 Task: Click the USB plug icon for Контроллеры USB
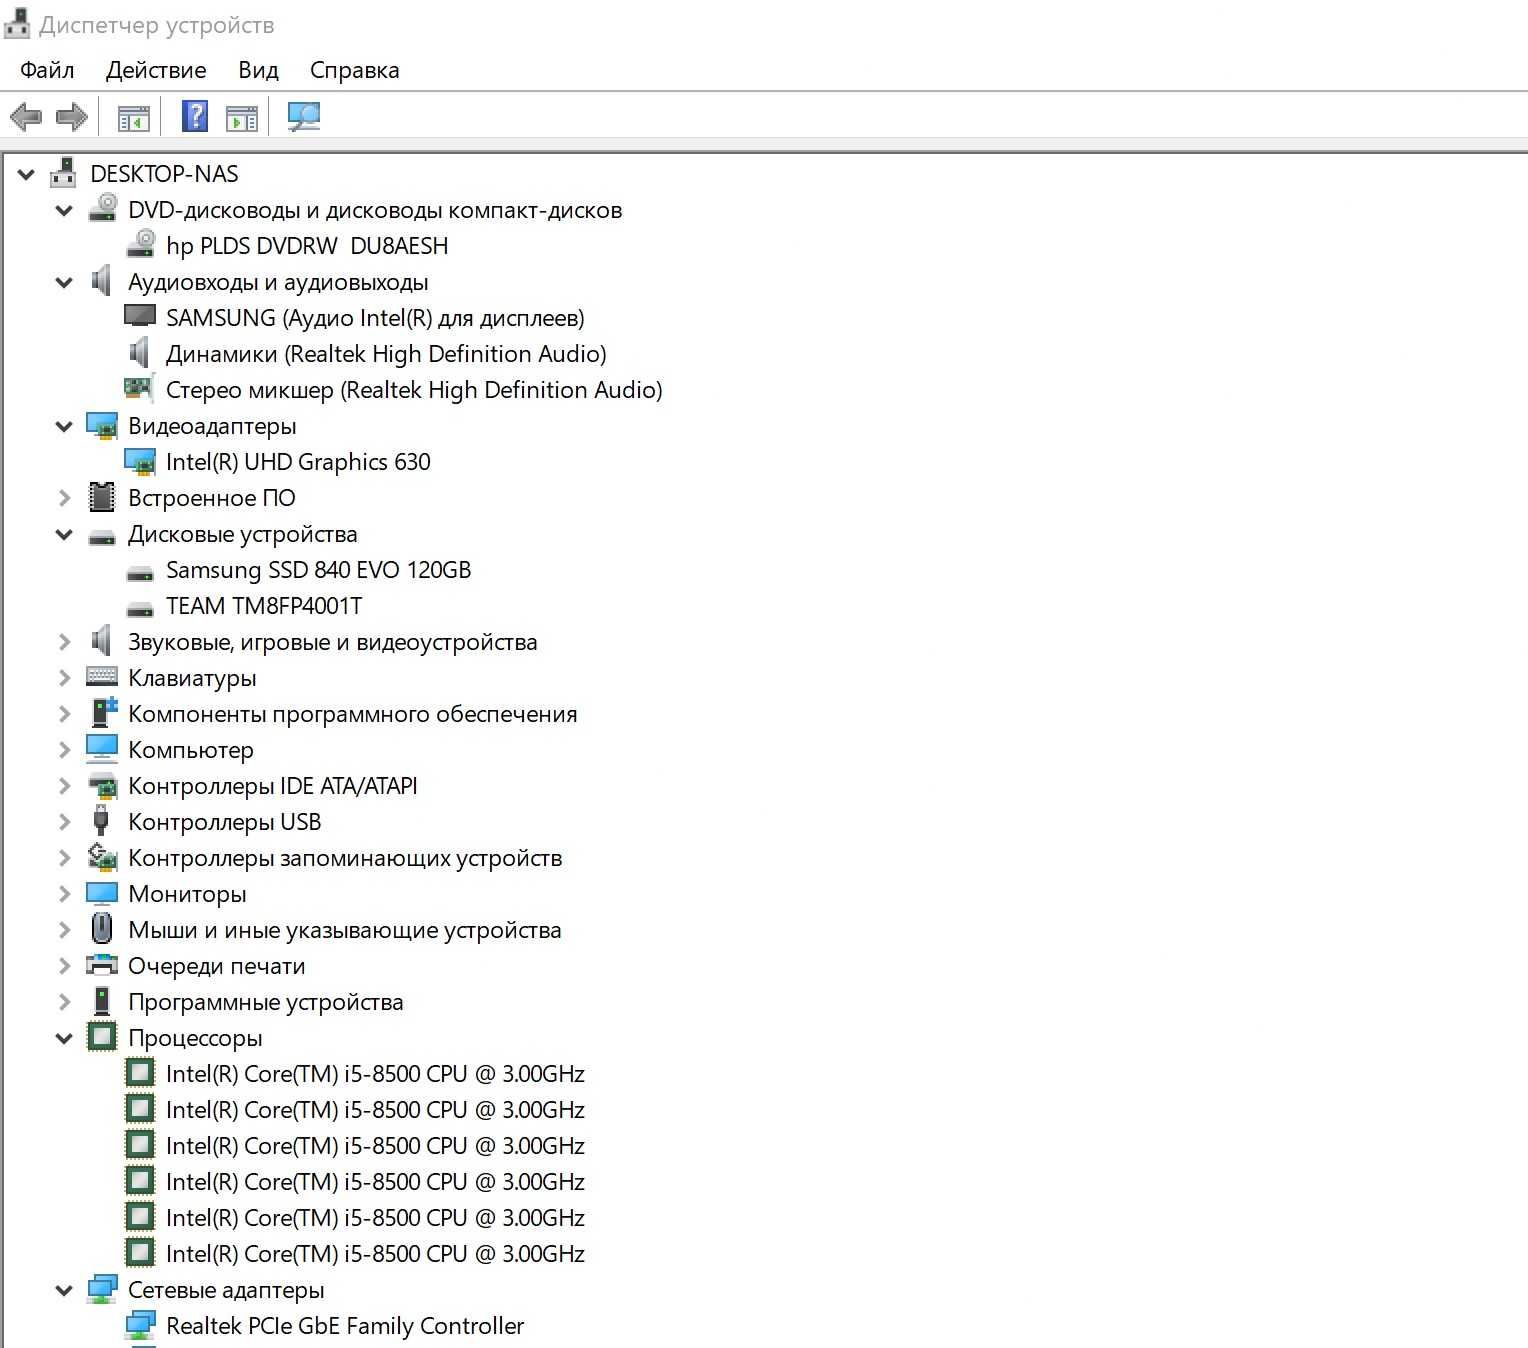tap(100, 820)
